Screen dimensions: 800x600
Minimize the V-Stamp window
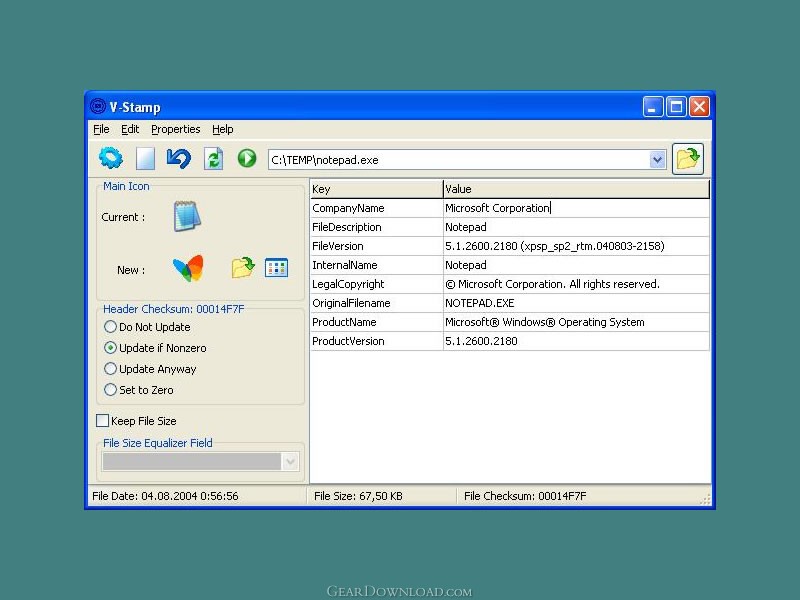tap(653, 107)
